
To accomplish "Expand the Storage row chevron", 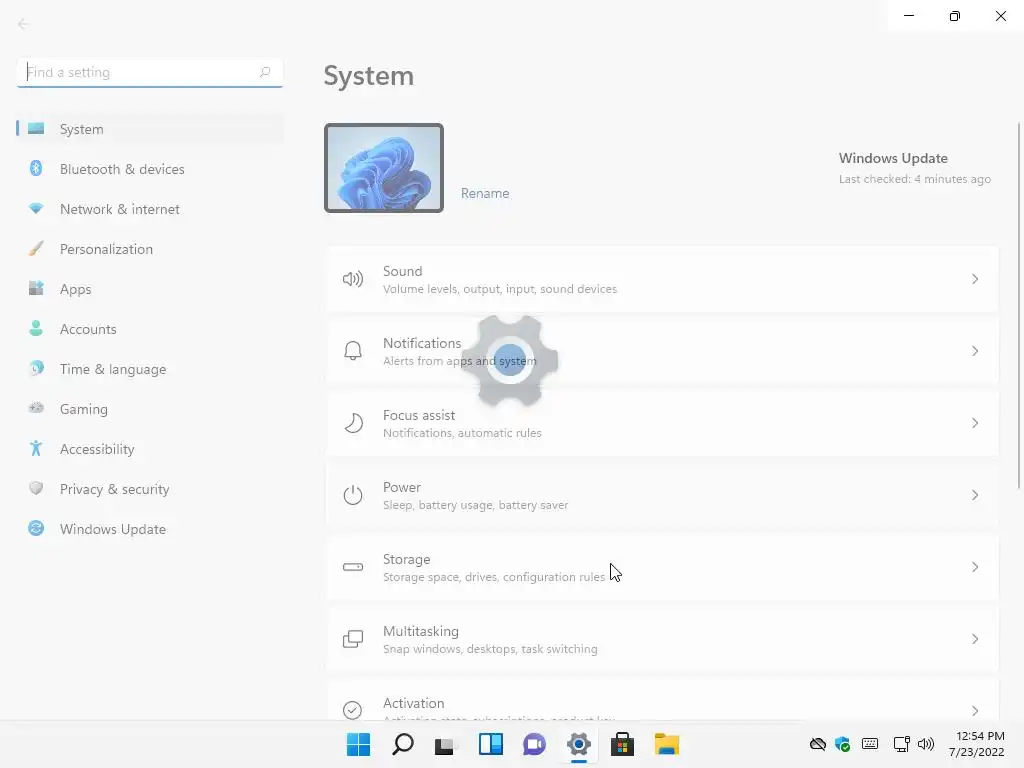I will pyautogui.click(x=975, y=567).
